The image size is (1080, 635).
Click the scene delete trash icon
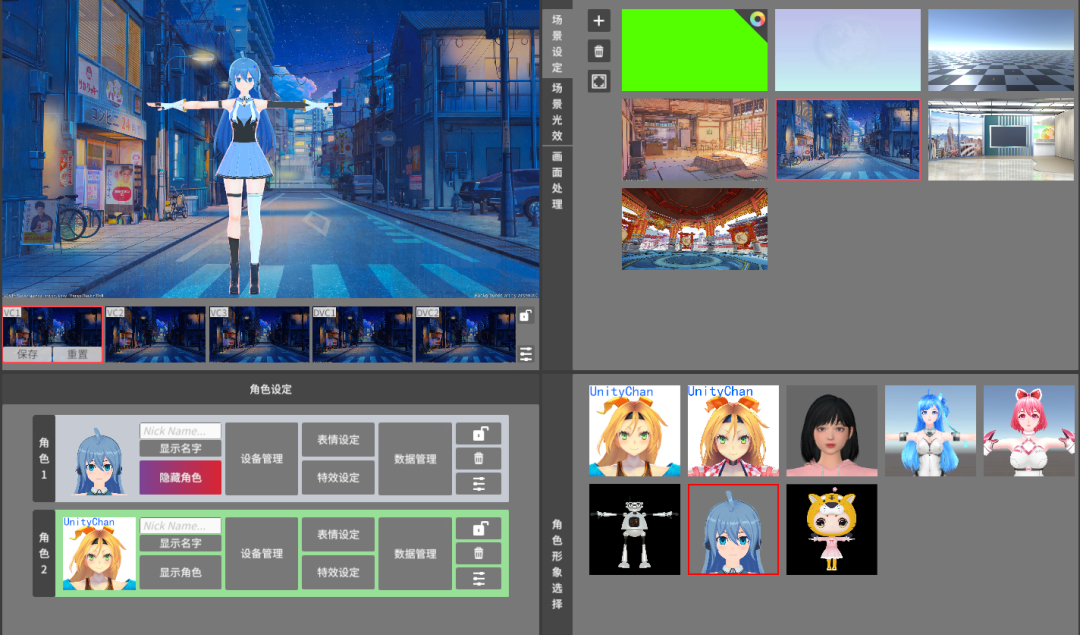[x=599, y=51]
